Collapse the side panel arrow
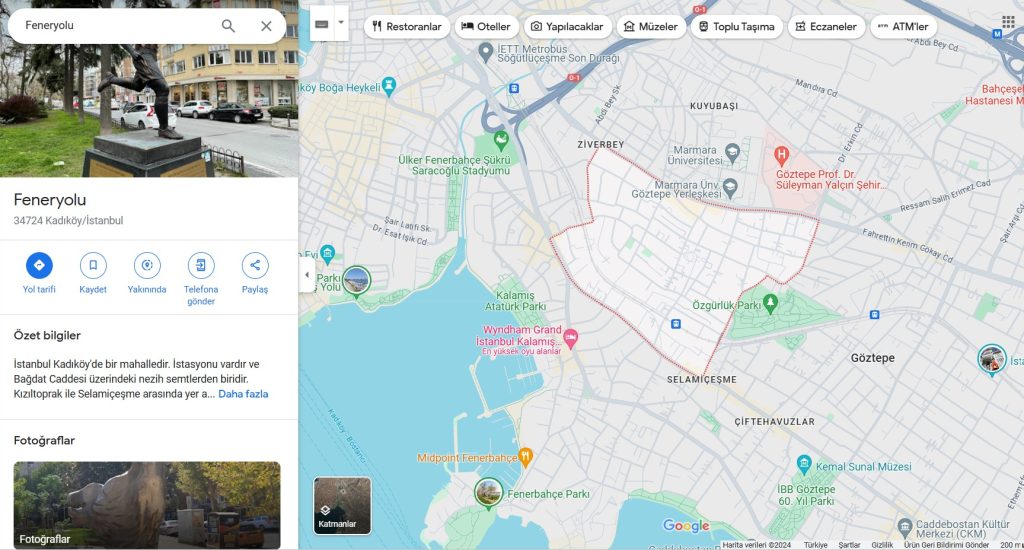 click(x=307, y=275)
